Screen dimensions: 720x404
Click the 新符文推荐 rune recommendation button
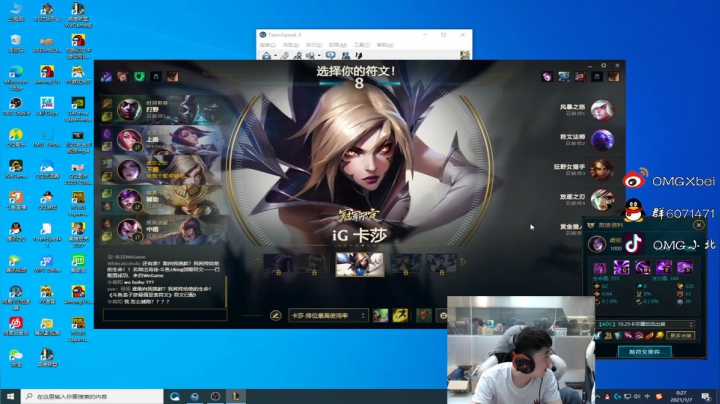644,352
